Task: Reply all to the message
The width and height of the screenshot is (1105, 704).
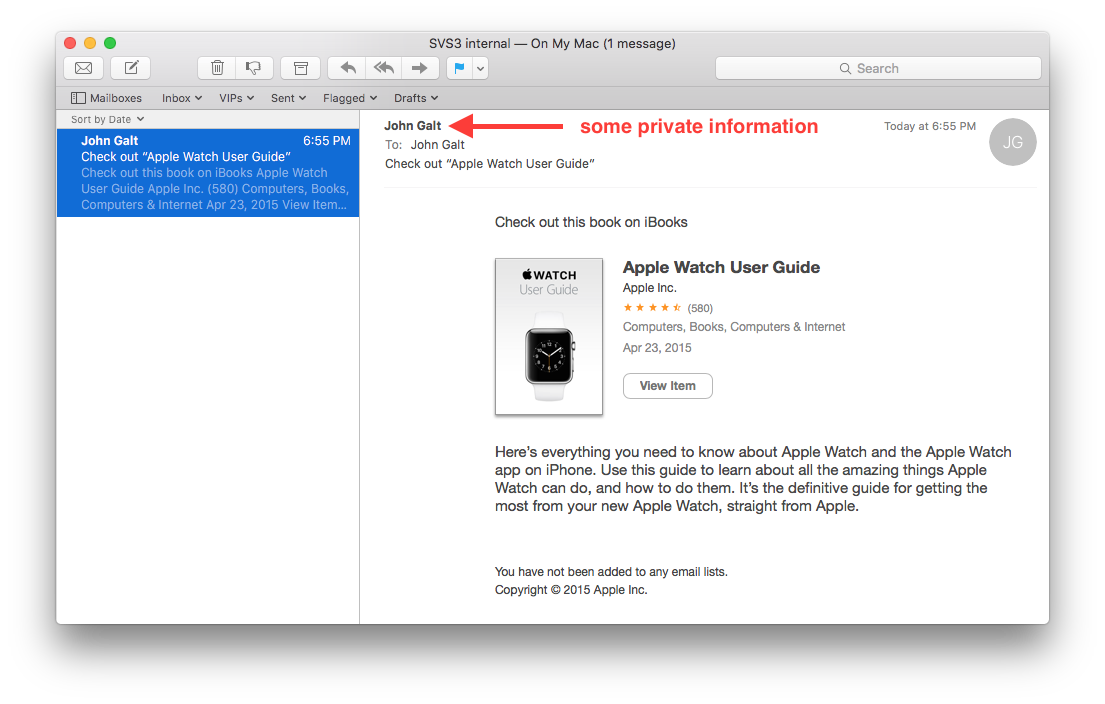Action: coord(384,68)
